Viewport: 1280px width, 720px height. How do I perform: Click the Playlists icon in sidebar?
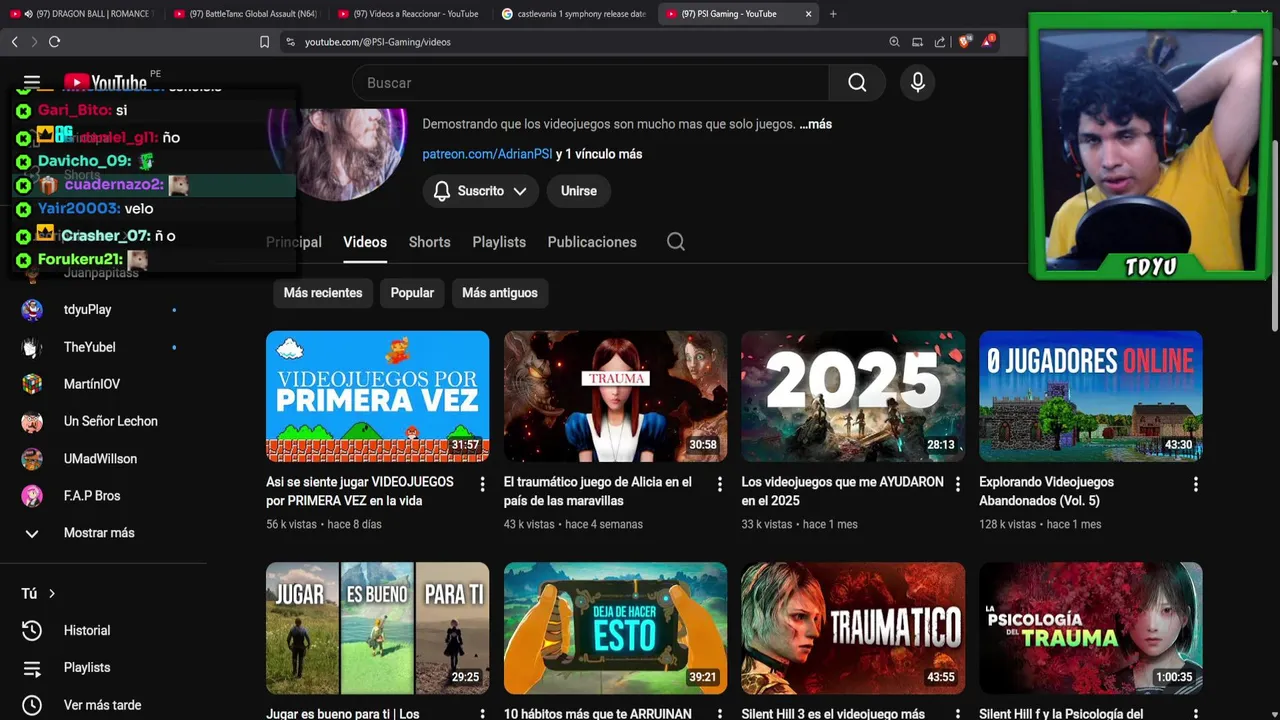(x=32, y=668)
